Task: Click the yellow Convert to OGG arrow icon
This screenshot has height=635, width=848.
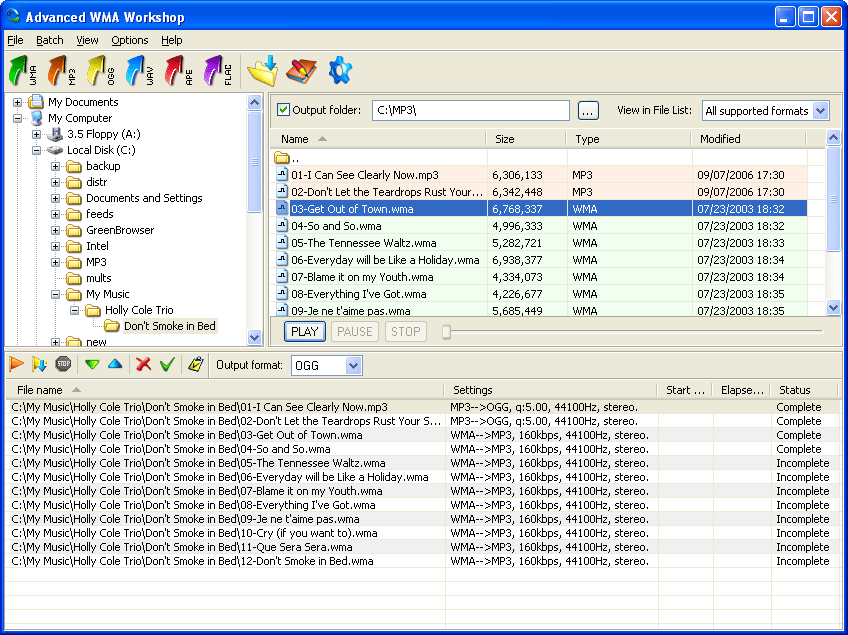Action: click(101, 71)
